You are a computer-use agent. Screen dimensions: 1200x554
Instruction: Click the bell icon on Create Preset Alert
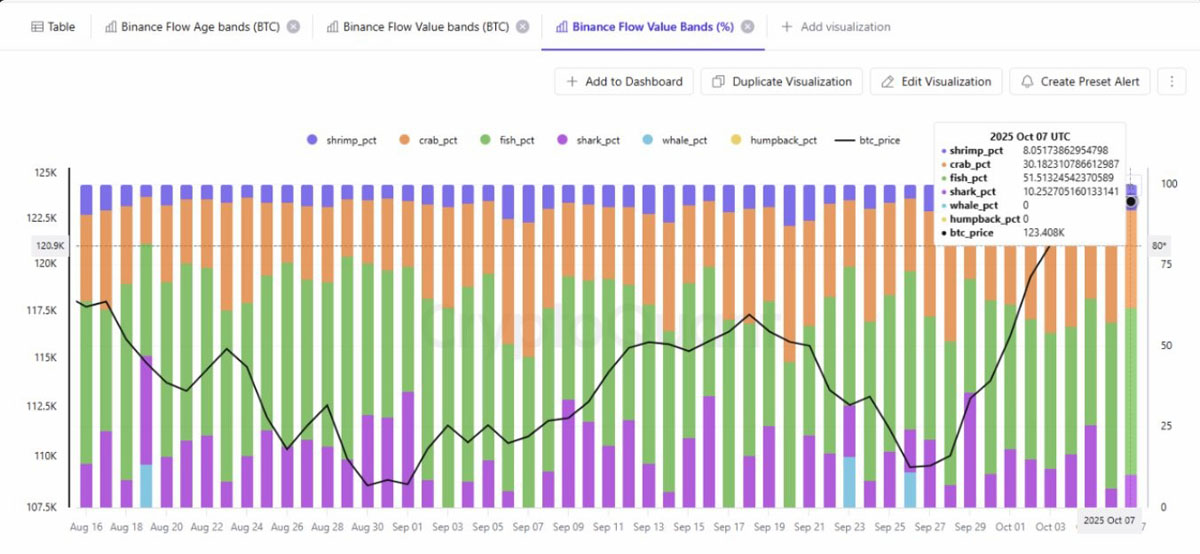(x=1028, y=82)
